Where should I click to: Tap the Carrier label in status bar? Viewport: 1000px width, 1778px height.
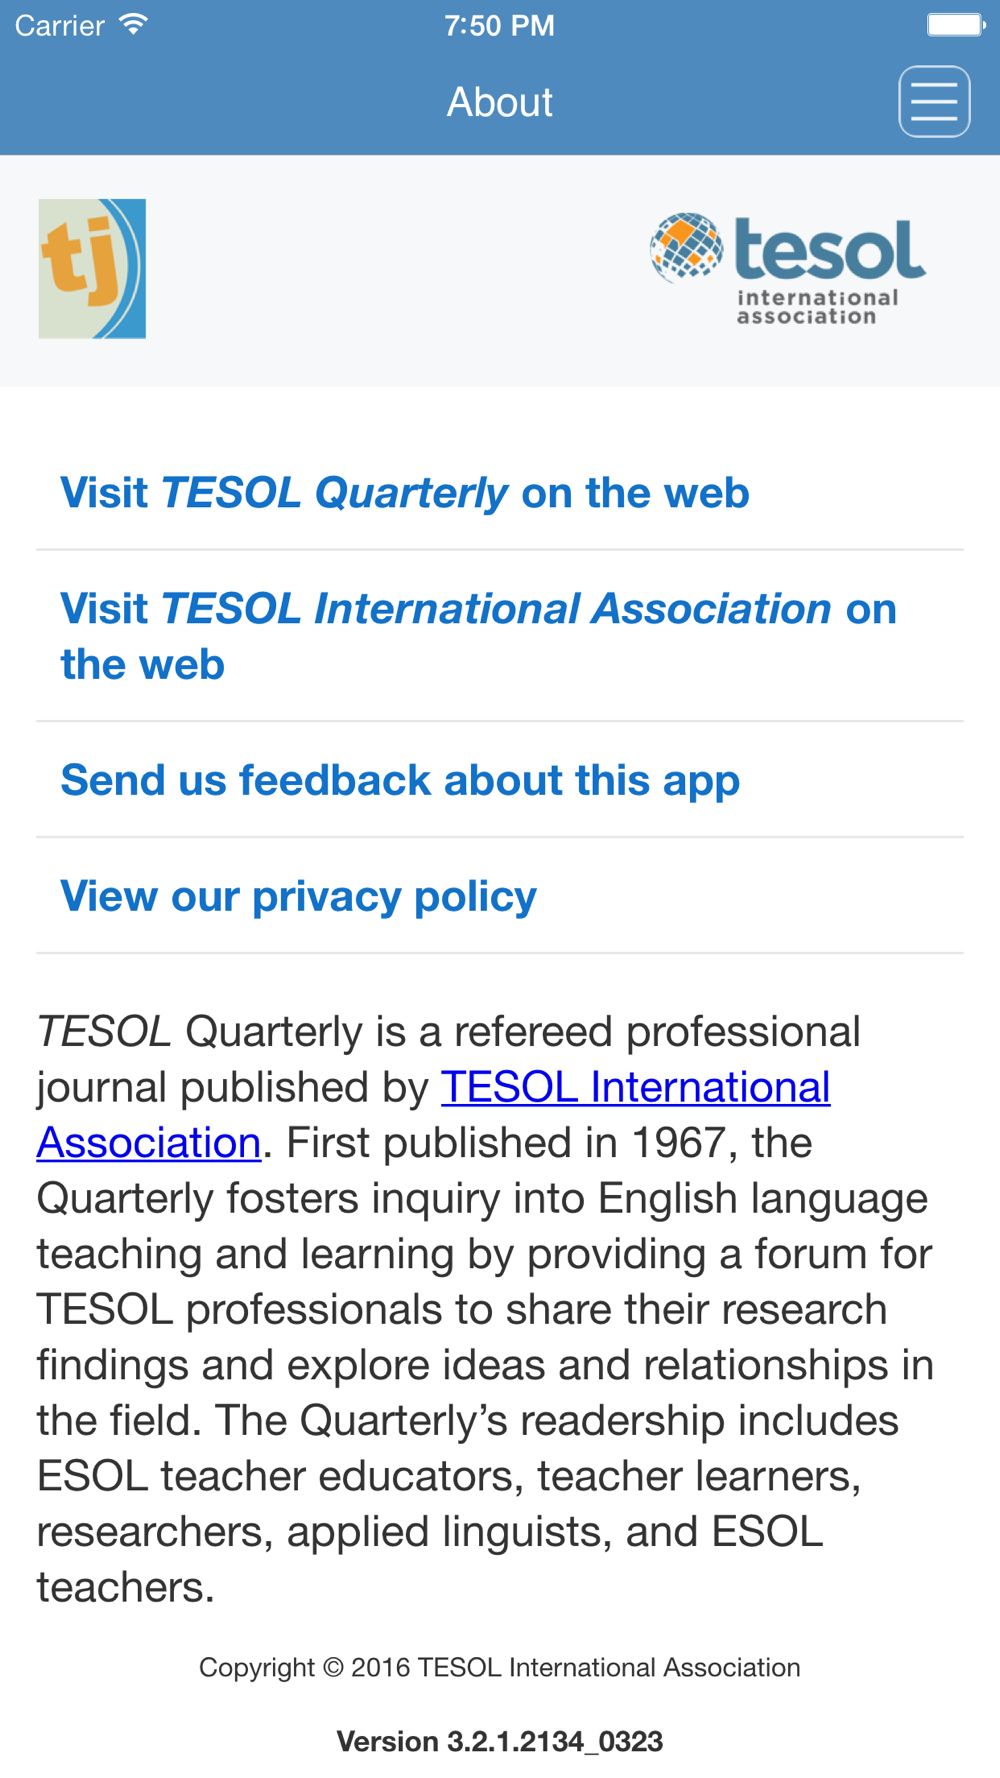(x=60, y=25)
